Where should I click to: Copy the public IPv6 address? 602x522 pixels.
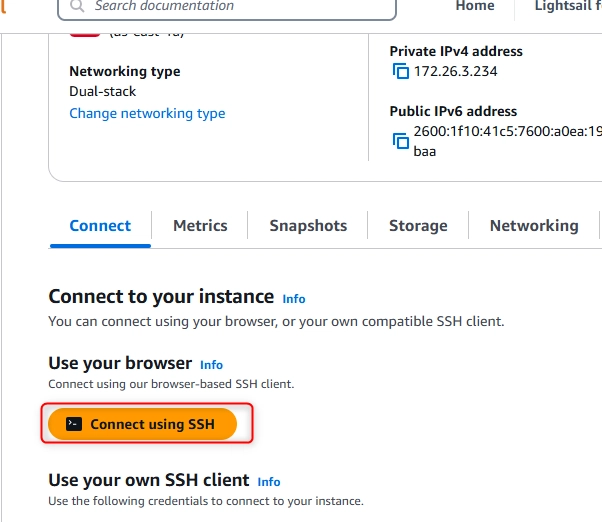coord(400,141)
